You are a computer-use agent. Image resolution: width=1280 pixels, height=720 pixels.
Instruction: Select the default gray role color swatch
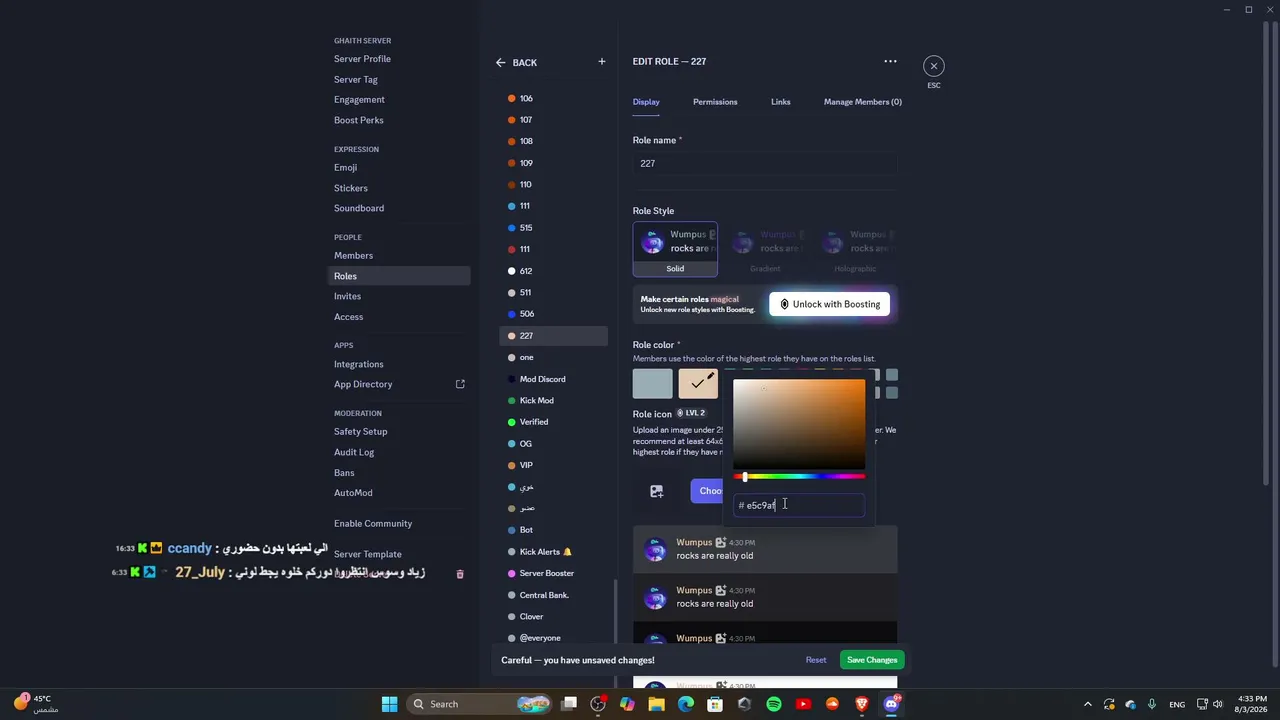click(x=653, y=384)
